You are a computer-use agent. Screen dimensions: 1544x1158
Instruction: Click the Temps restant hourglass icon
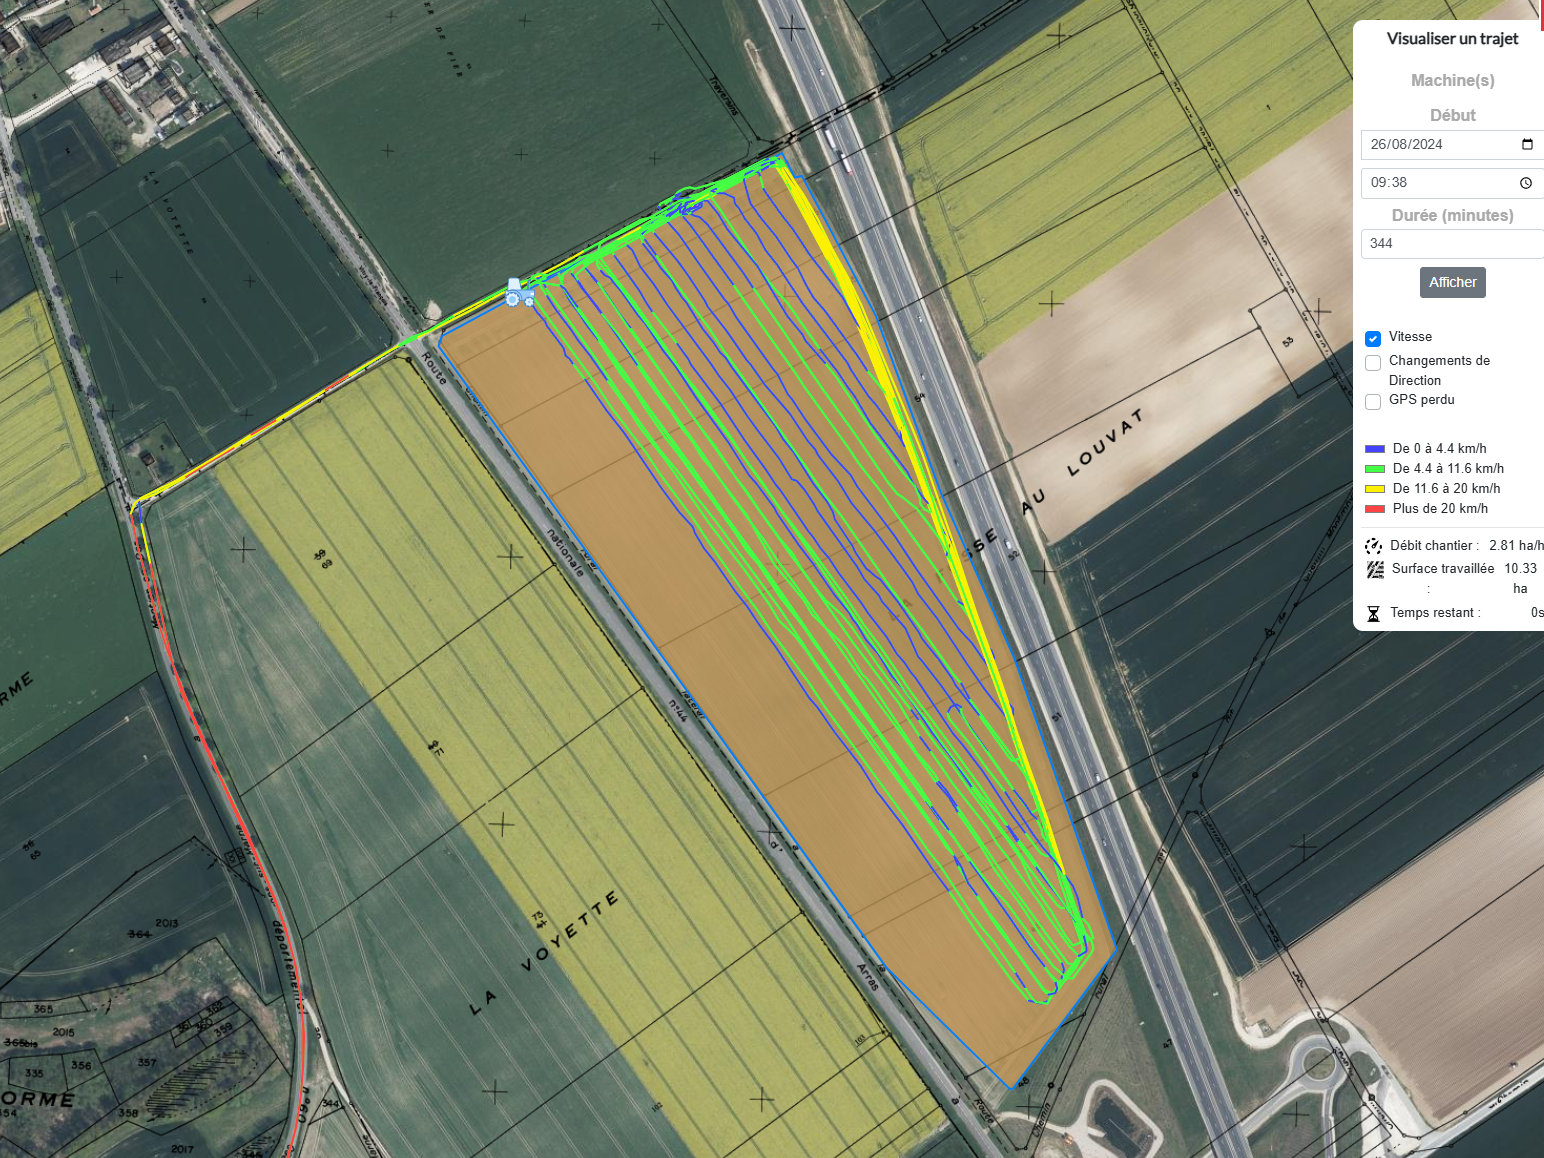[1374, 614]
